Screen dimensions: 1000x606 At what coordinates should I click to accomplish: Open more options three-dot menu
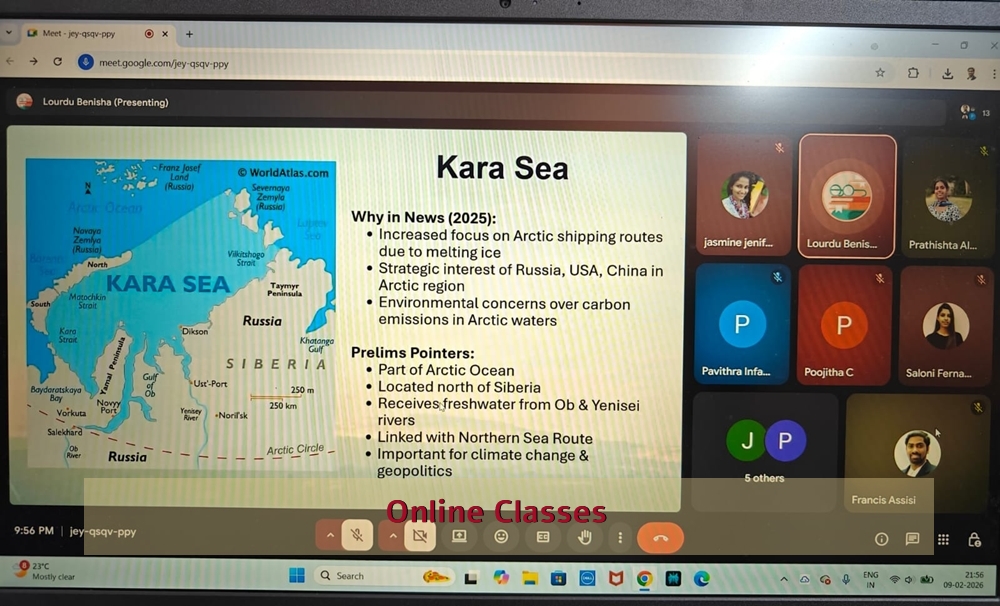click(x=620, y=537)
